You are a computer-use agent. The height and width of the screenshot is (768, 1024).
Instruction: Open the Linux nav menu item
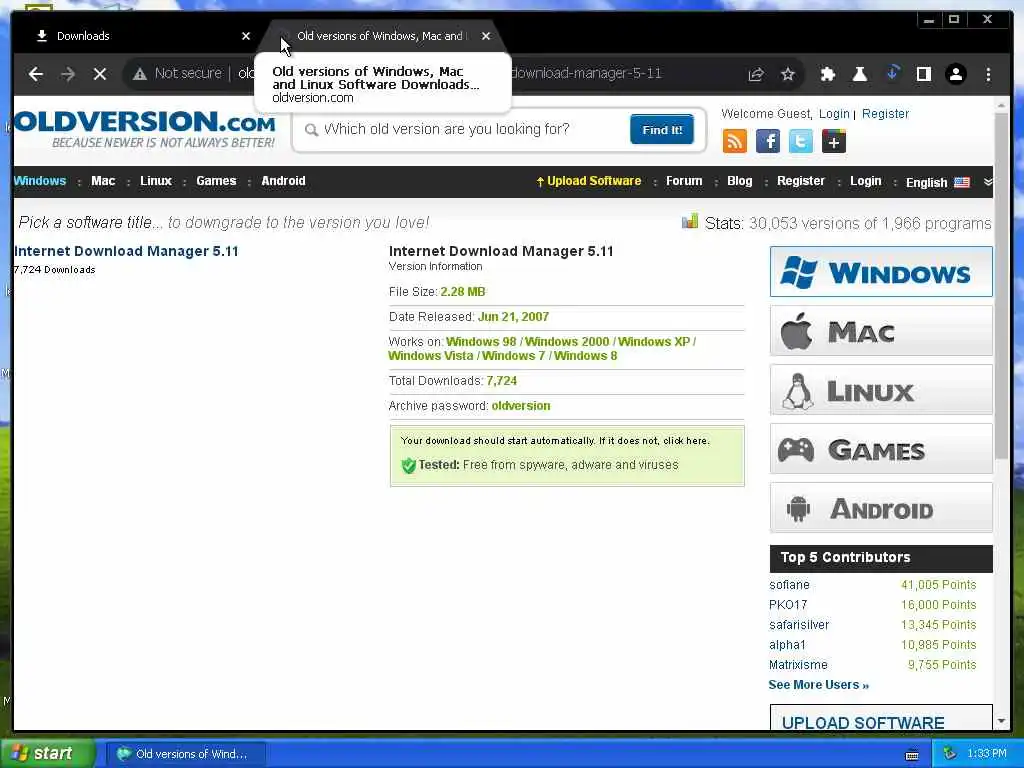[156, 181]
